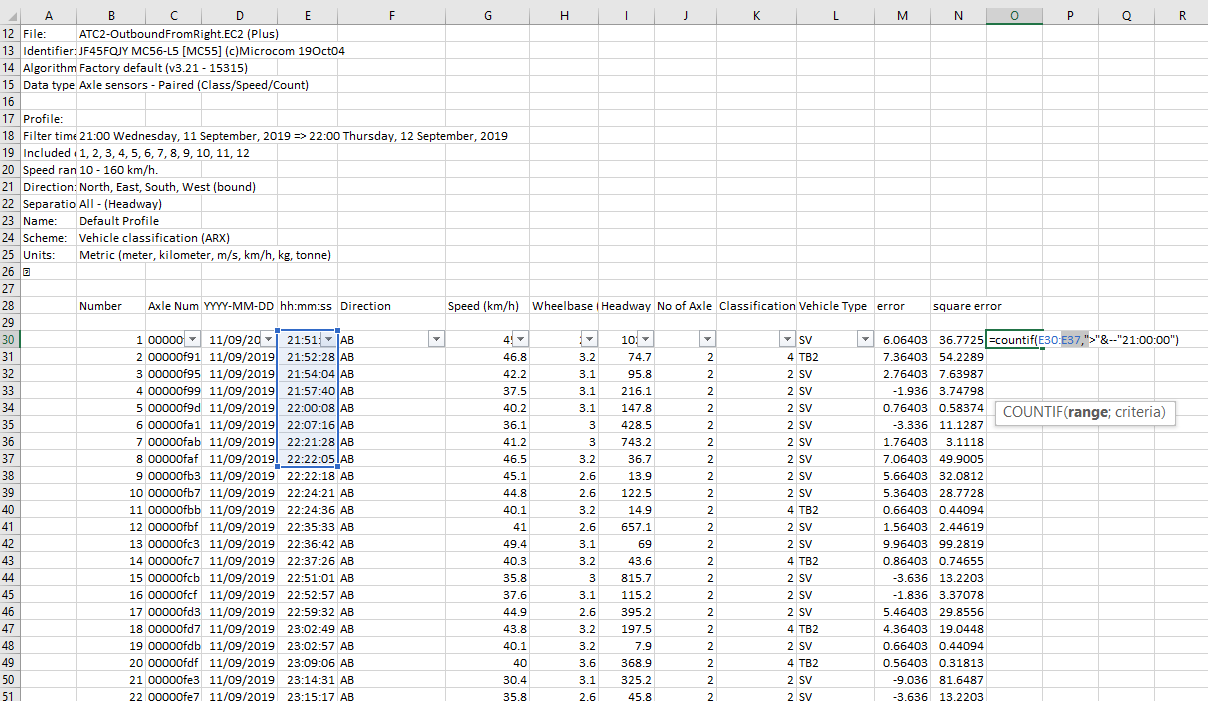This screenshot has width=1208, height=701.
Task: Open the Axle Num filter dropdown
Action: 193,340
